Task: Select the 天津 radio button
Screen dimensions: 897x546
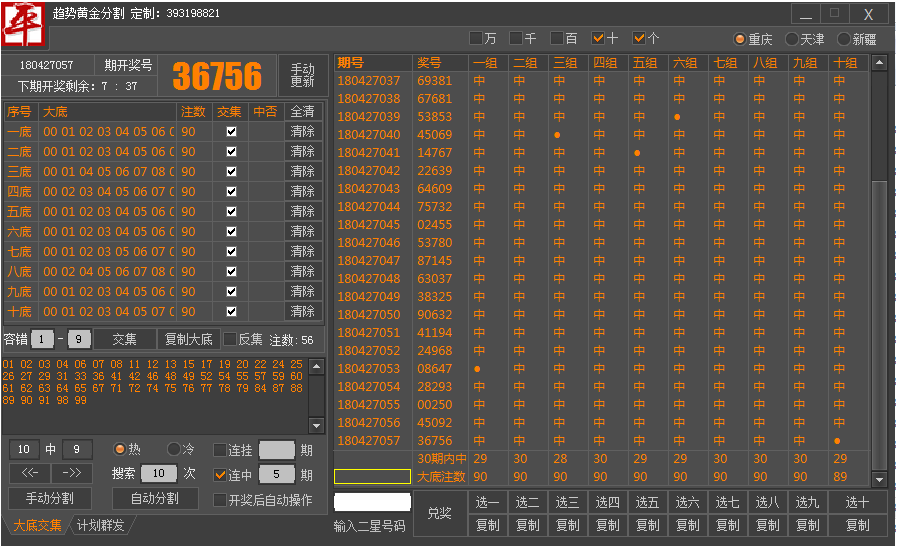Action: click(792, 39)
